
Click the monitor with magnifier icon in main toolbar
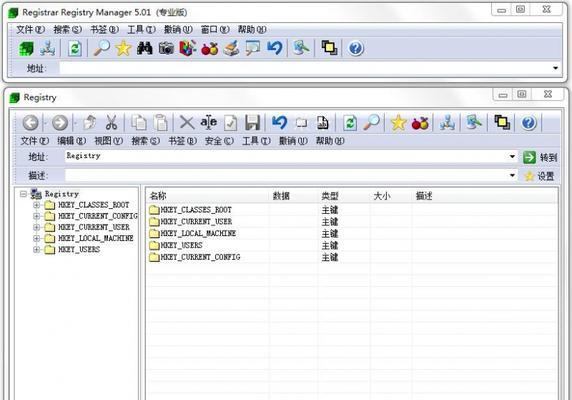click(x=253, y=48)
